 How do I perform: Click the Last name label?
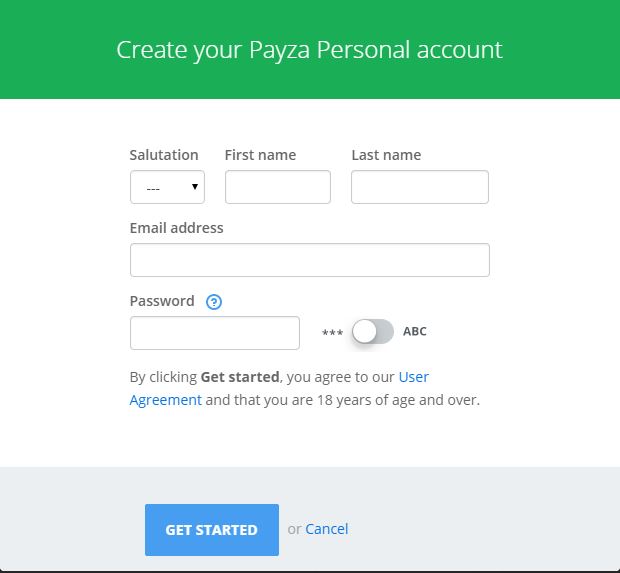(386, 155)
